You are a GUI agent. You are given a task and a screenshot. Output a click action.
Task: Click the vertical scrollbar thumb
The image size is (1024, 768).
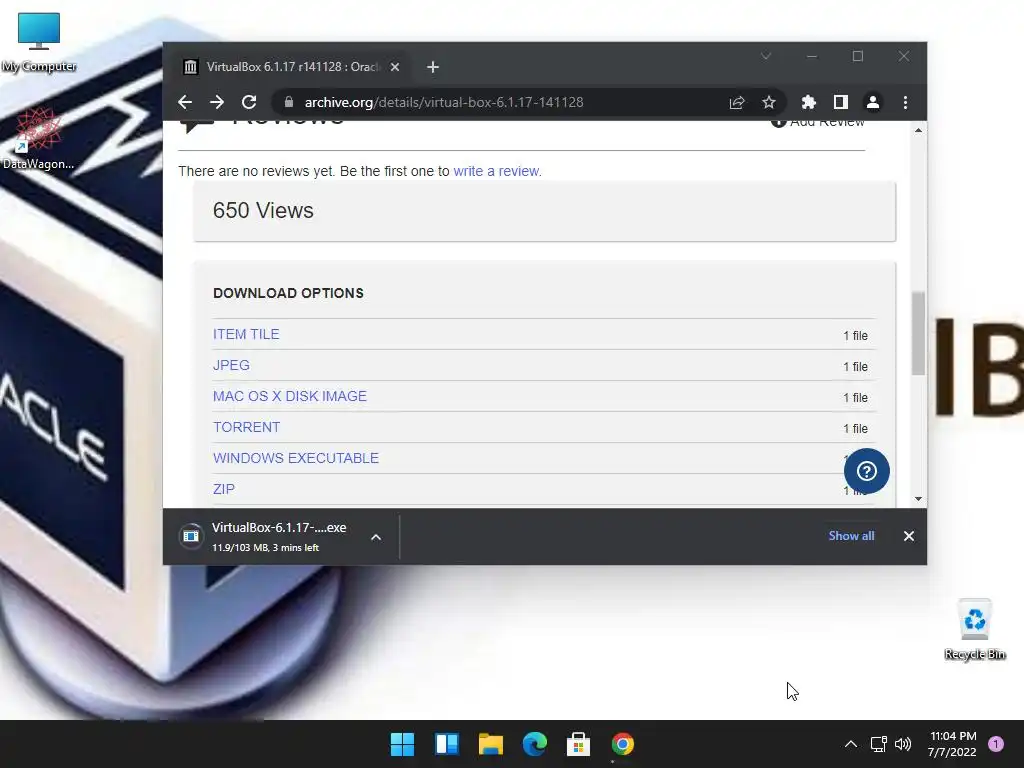point(918,333)
